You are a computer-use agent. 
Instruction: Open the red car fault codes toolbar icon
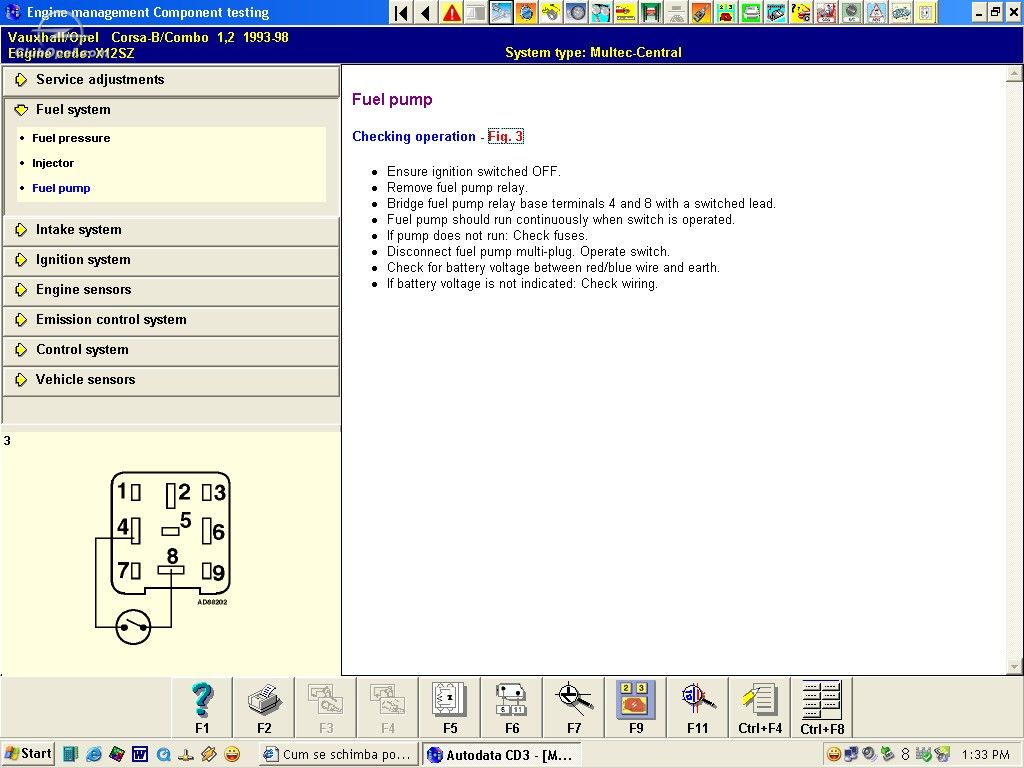point(726,12)
